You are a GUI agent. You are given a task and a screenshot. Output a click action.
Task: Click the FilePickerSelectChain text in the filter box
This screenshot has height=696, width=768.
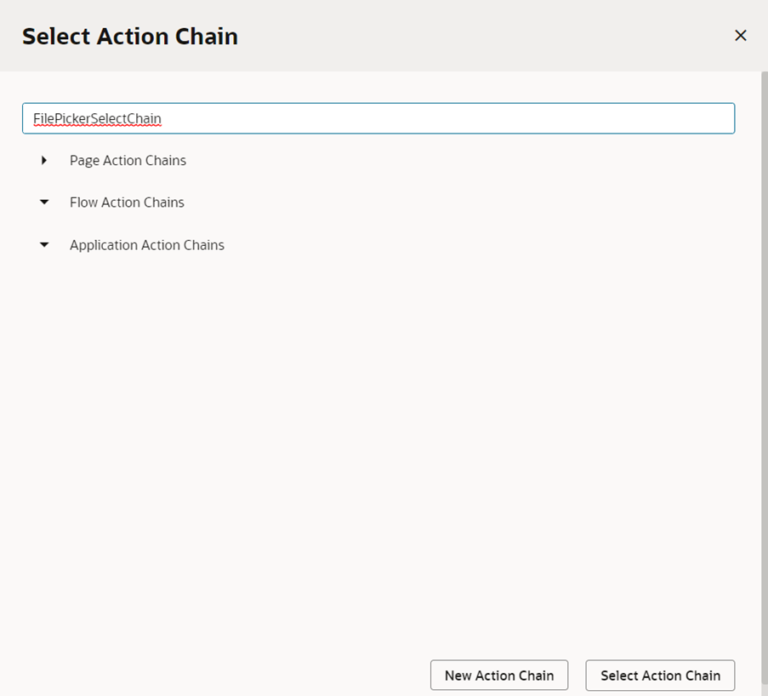click(97, 118)
